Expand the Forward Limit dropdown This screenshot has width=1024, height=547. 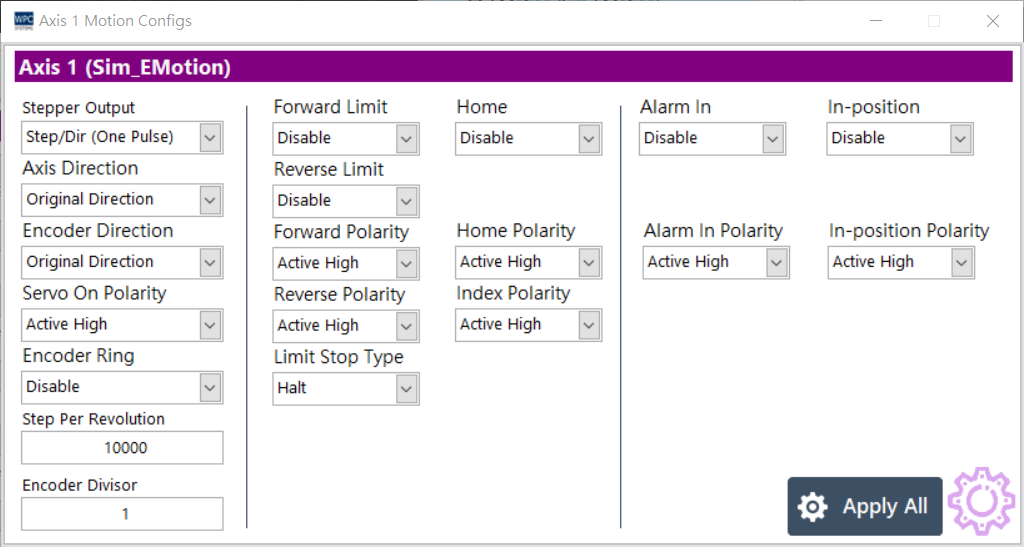coord(346,138)
